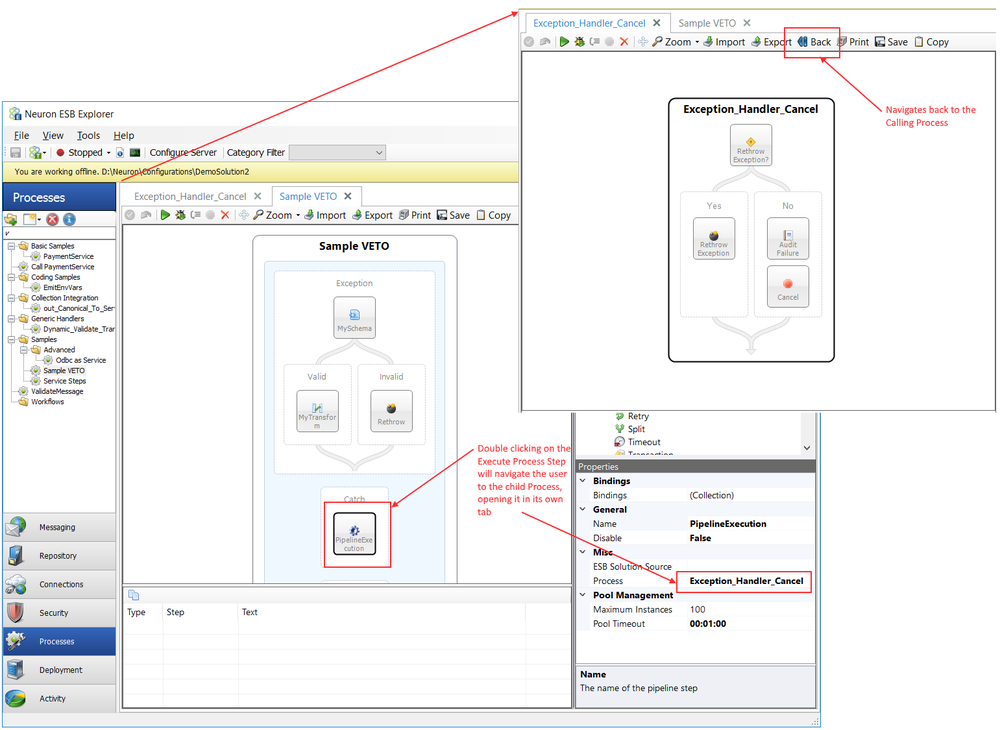Collapse the General category in Properties

[583, 509]
